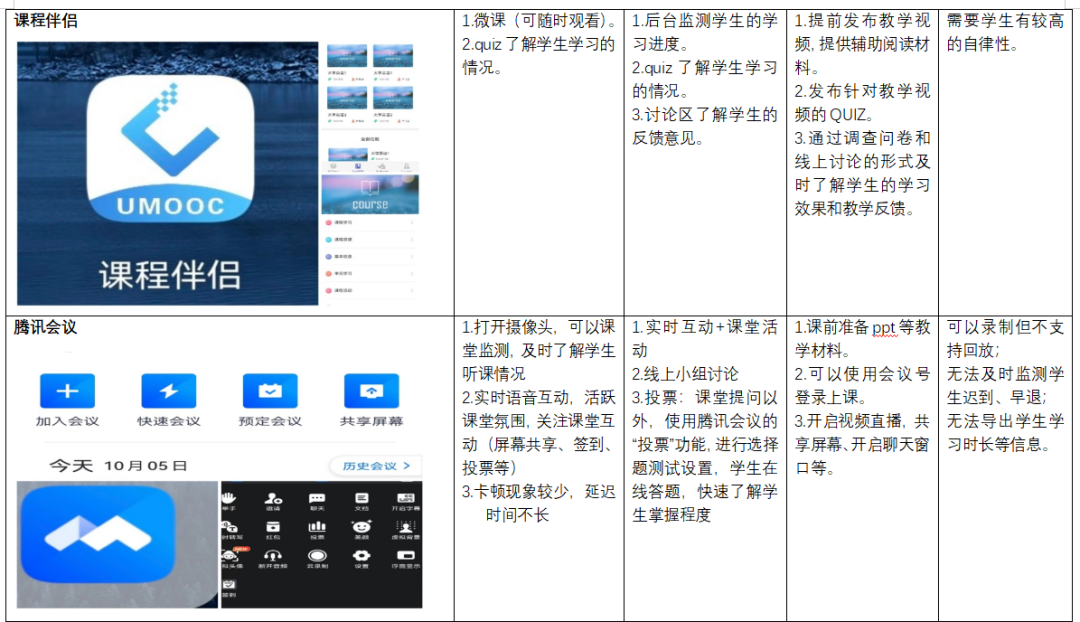
Task: Open the 聊天 chat icon
Action: (317, 497)
